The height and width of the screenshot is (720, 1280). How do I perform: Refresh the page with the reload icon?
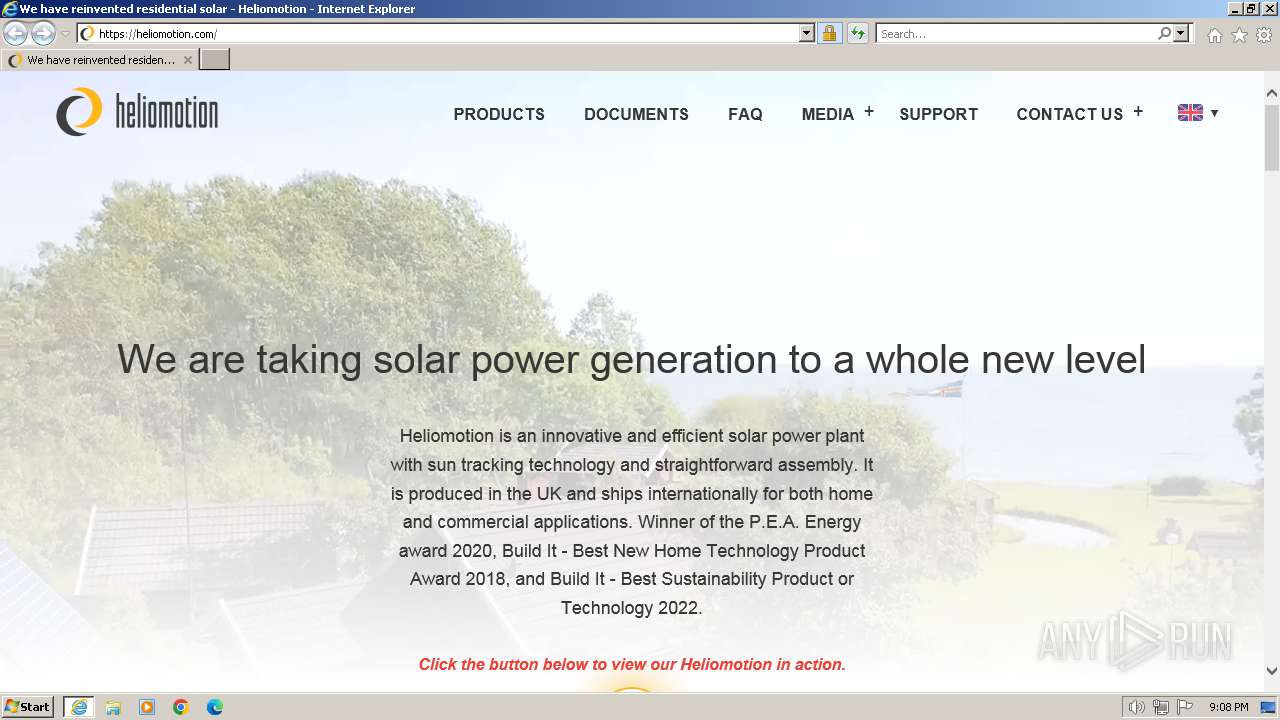click(858, 33)
